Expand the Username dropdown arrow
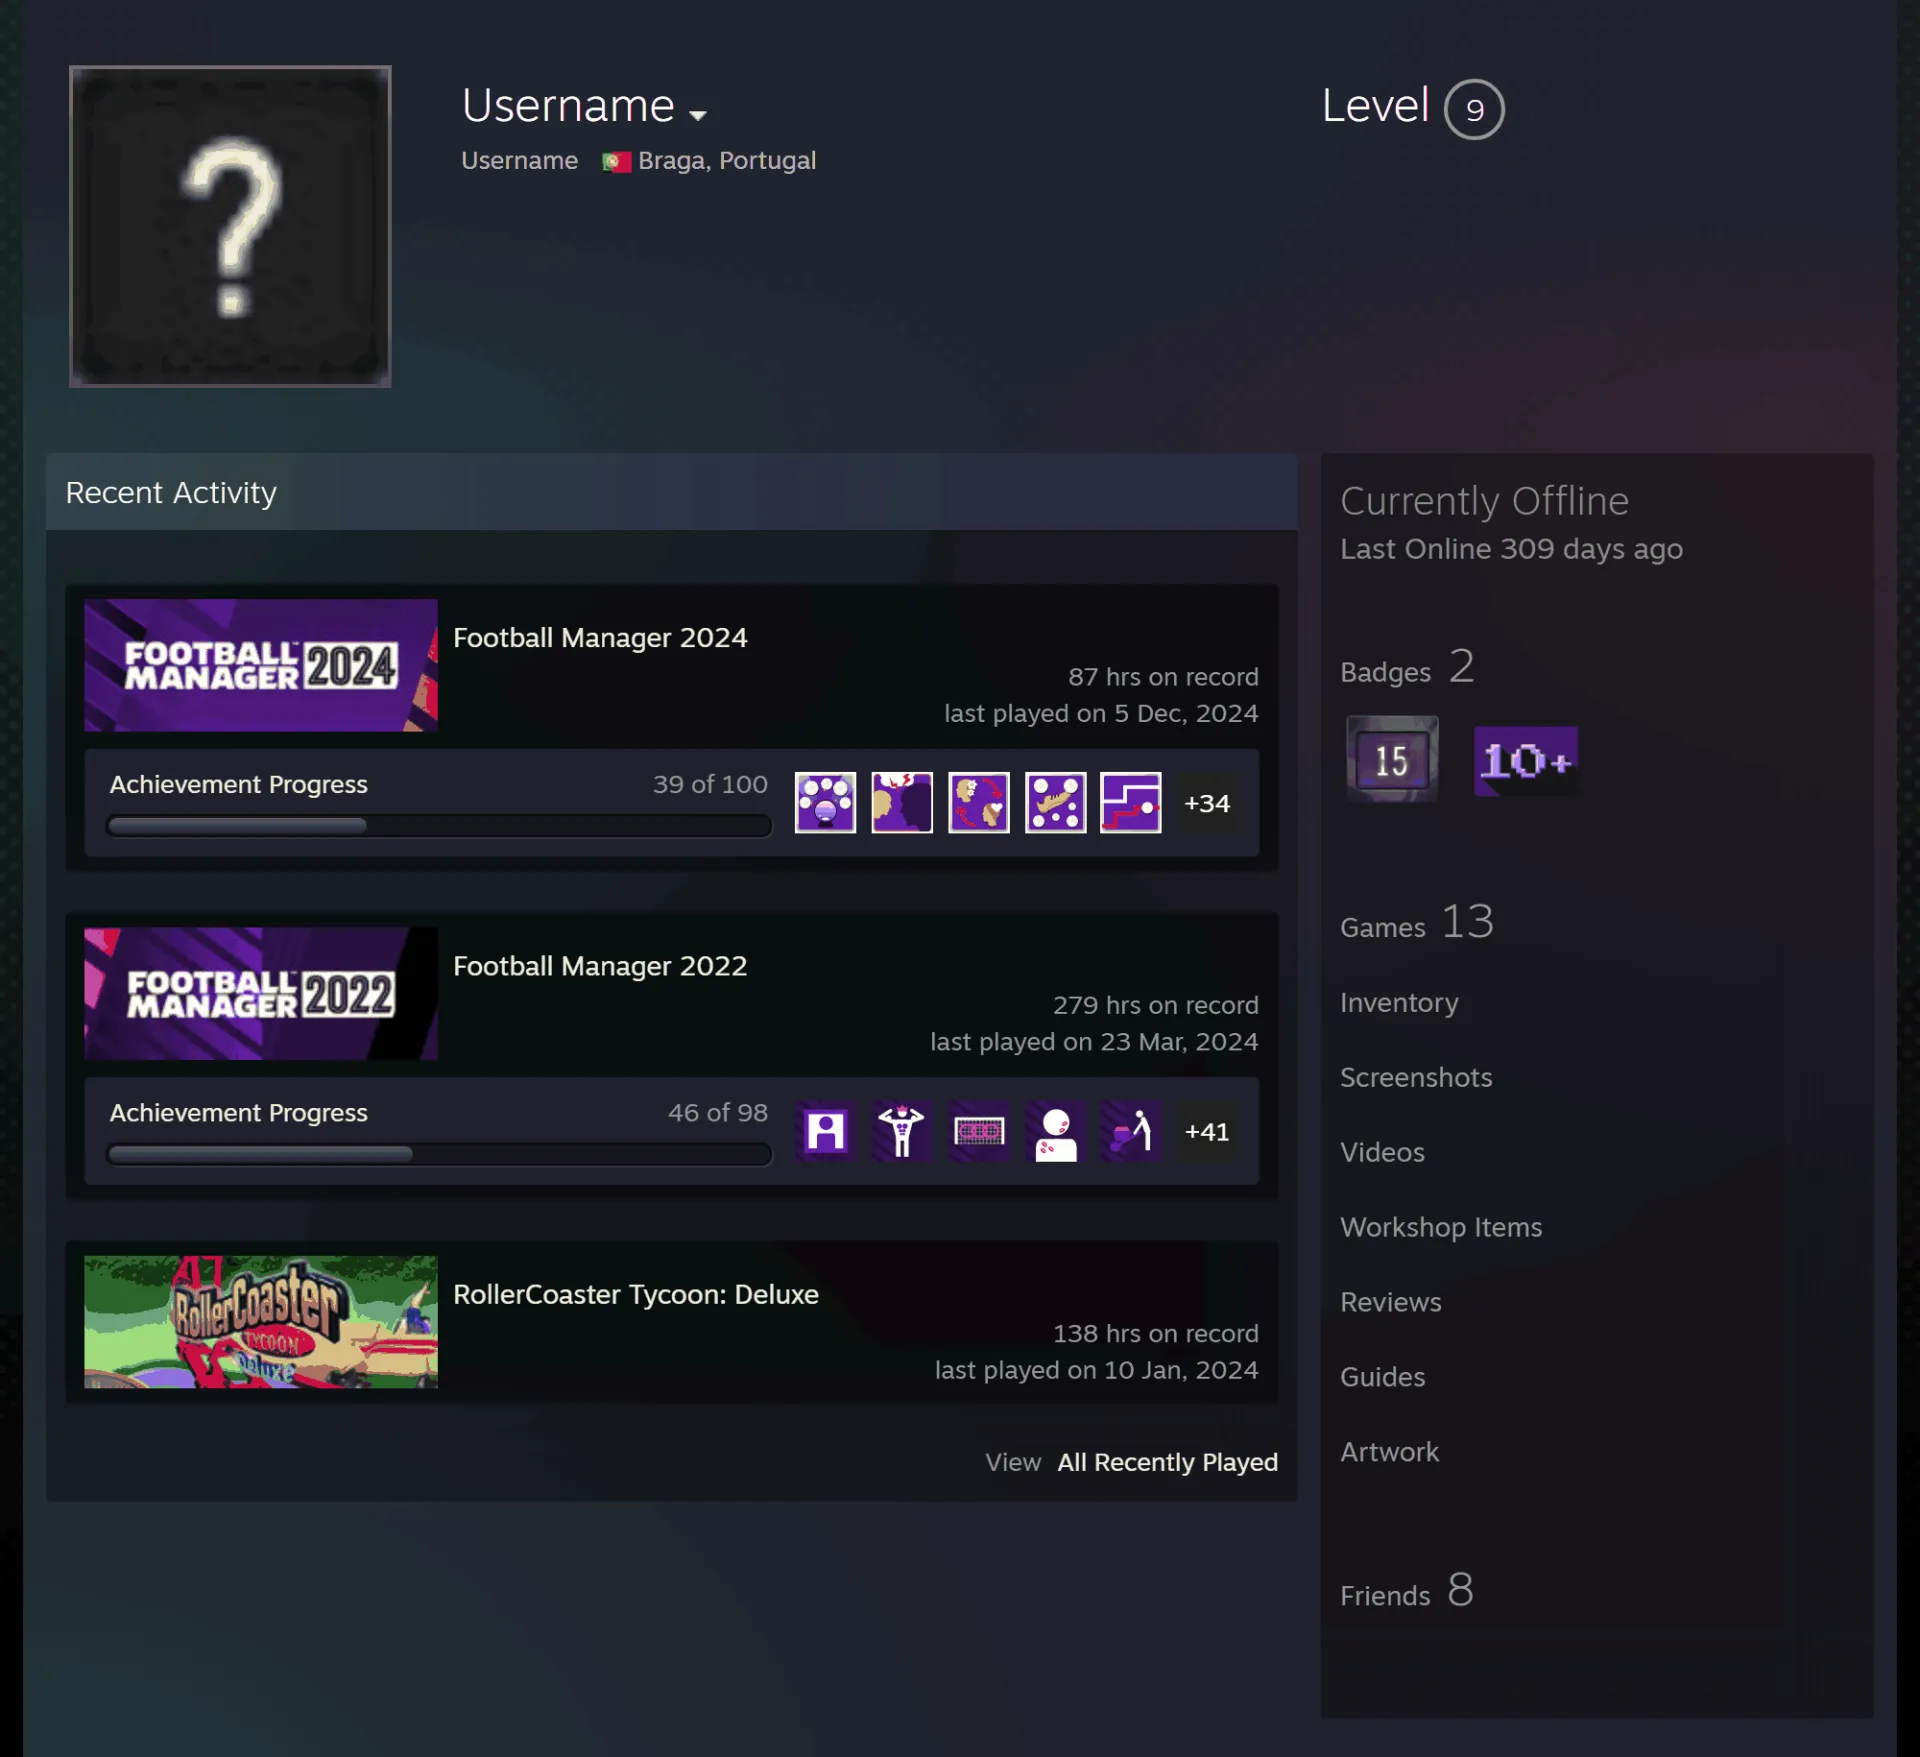 click(698, 115)
